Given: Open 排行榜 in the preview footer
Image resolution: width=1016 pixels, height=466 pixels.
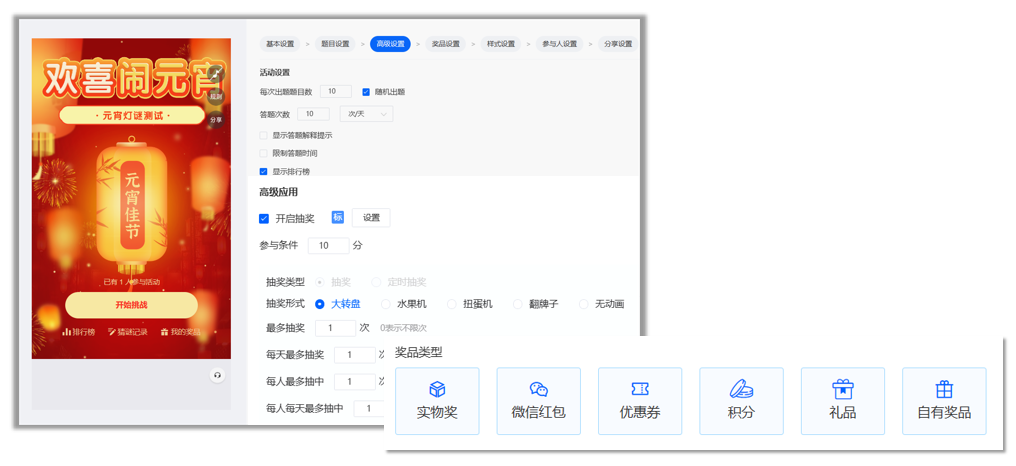Looking at the screenshot, I should [78, 332].
